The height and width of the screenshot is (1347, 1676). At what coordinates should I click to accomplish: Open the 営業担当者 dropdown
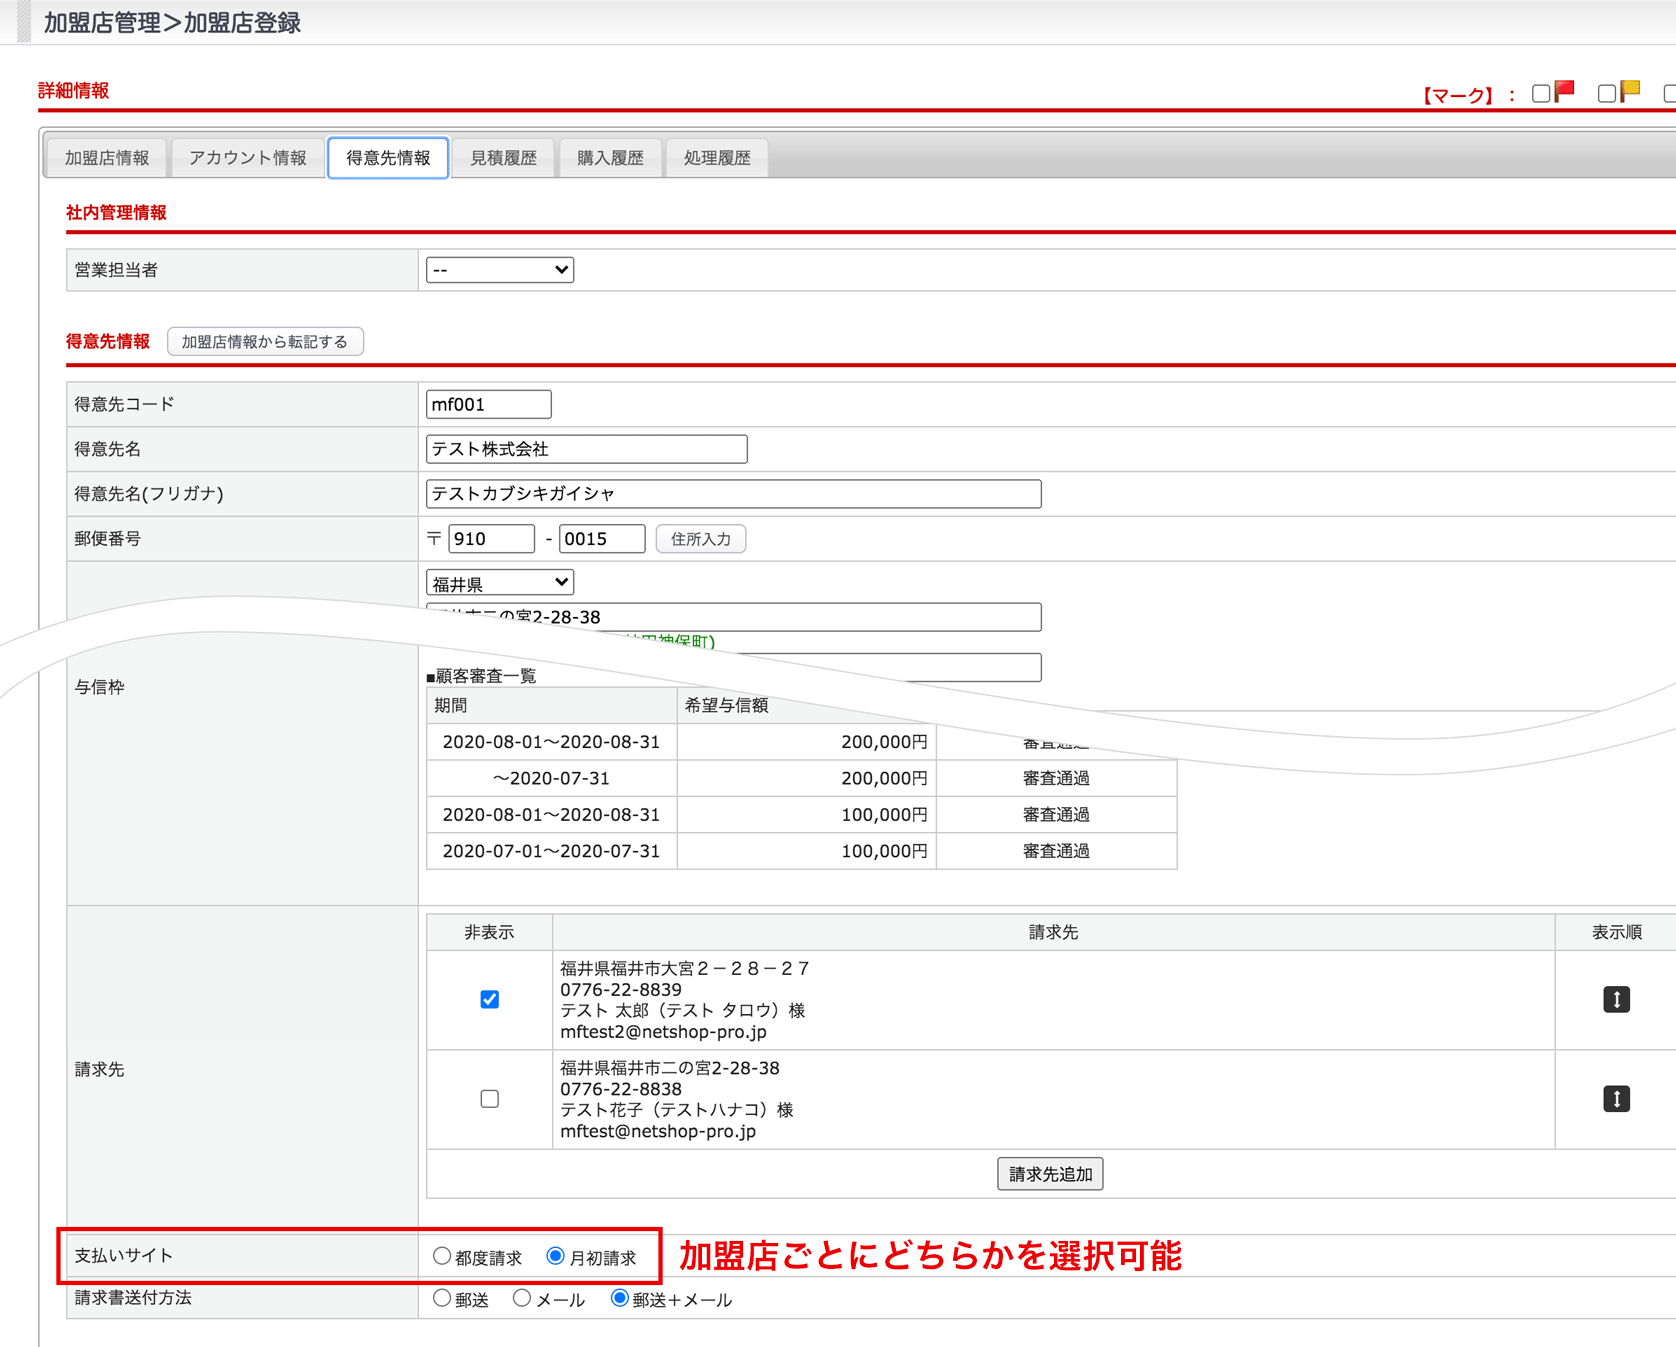[500, 270]
